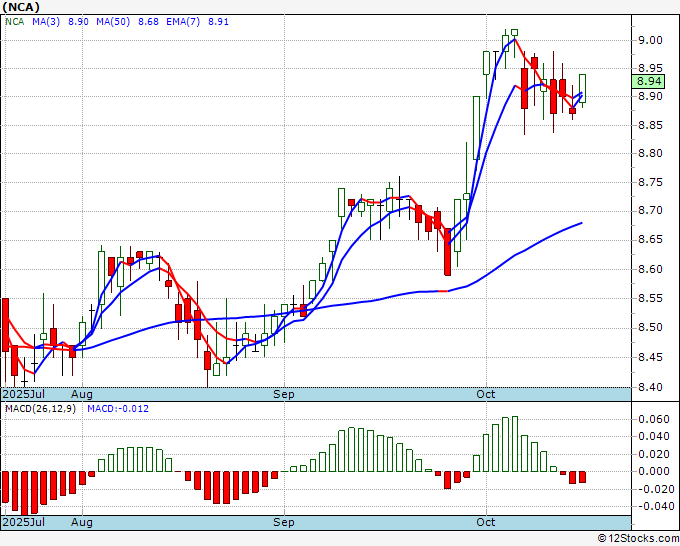
Task: Click the MACD:-0.012 value readout
Action: coord(118,409)
